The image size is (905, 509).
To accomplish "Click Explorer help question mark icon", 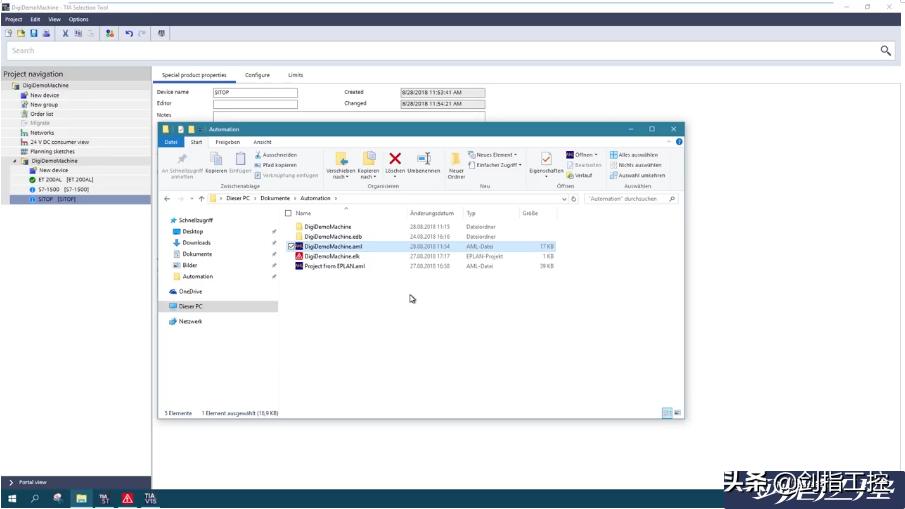I will [679, 142].
